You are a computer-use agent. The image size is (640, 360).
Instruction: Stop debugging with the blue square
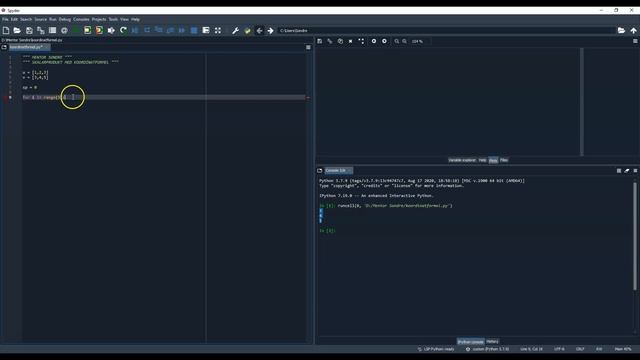194,30
